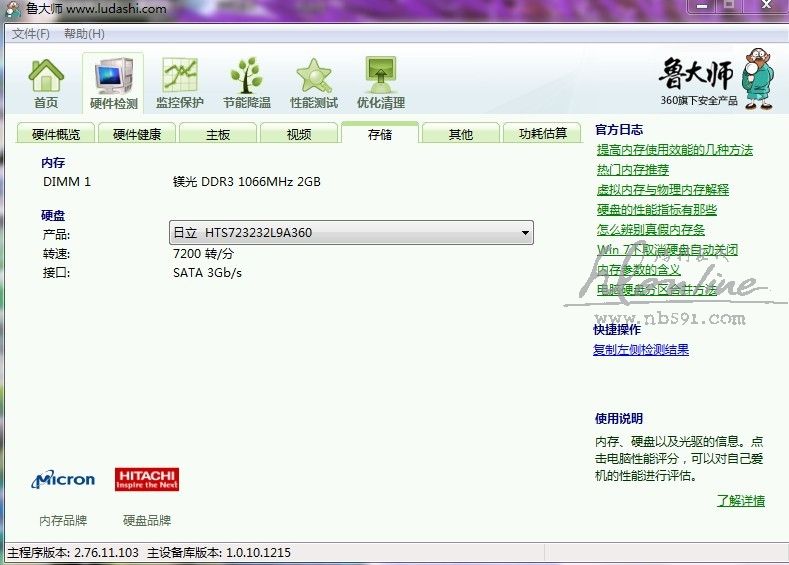Select the 硬件检测 hardware detection icon
Viewport: 789px width, 565px height.
pyautogui.click(x=113, y=84)
